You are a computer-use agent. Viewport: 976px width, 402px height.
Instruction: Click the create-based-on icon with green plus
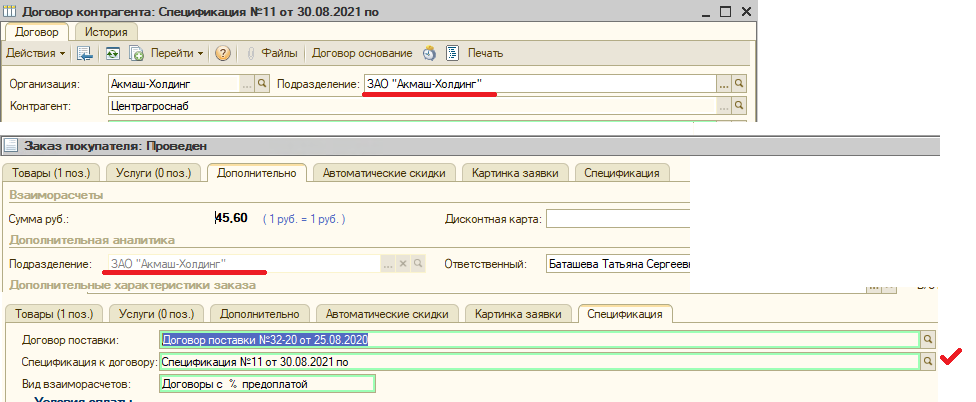pyautogui.click(x=136, y=54)
